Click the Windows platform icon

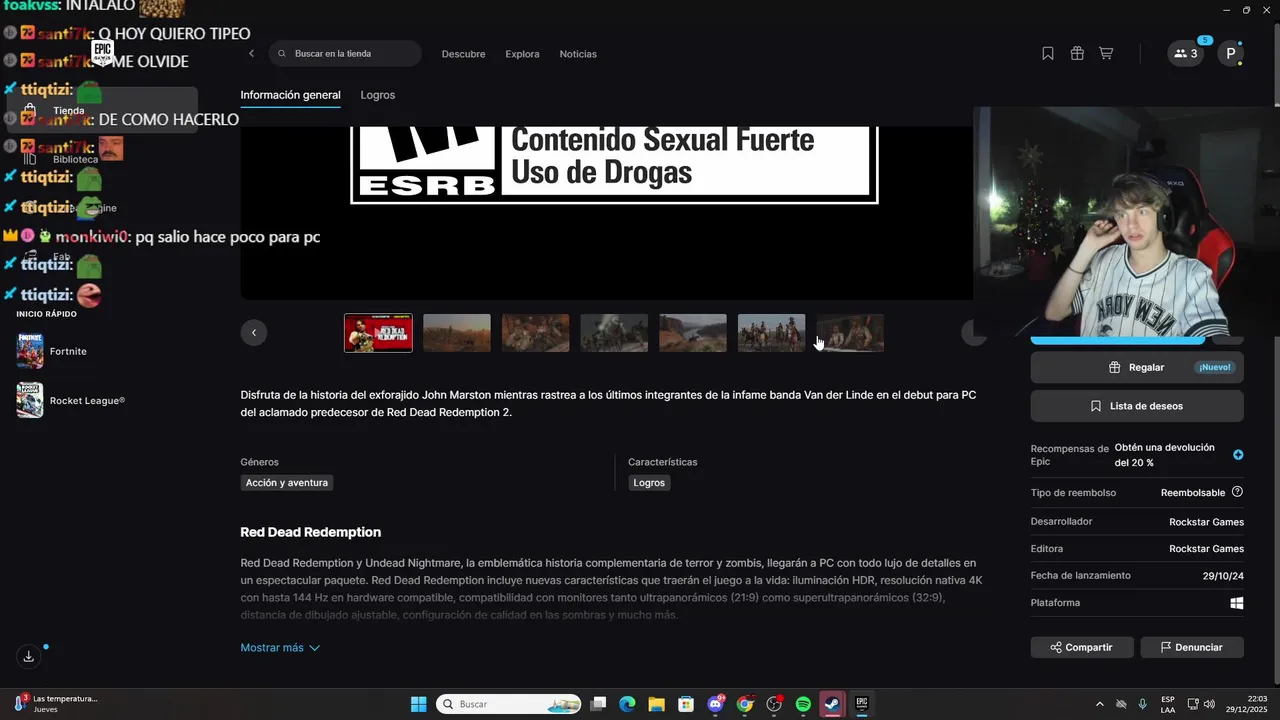click(1237, 603)
